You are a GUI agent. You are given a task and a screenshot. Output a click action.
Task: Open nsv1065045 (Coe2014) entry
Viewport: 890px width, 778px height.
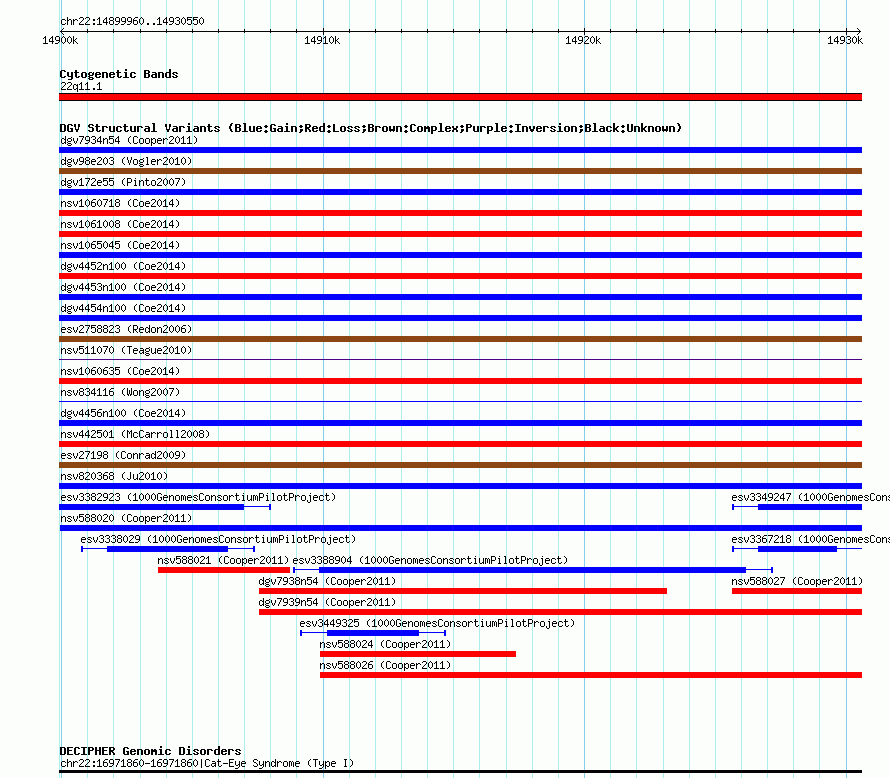tap(120, 246)
